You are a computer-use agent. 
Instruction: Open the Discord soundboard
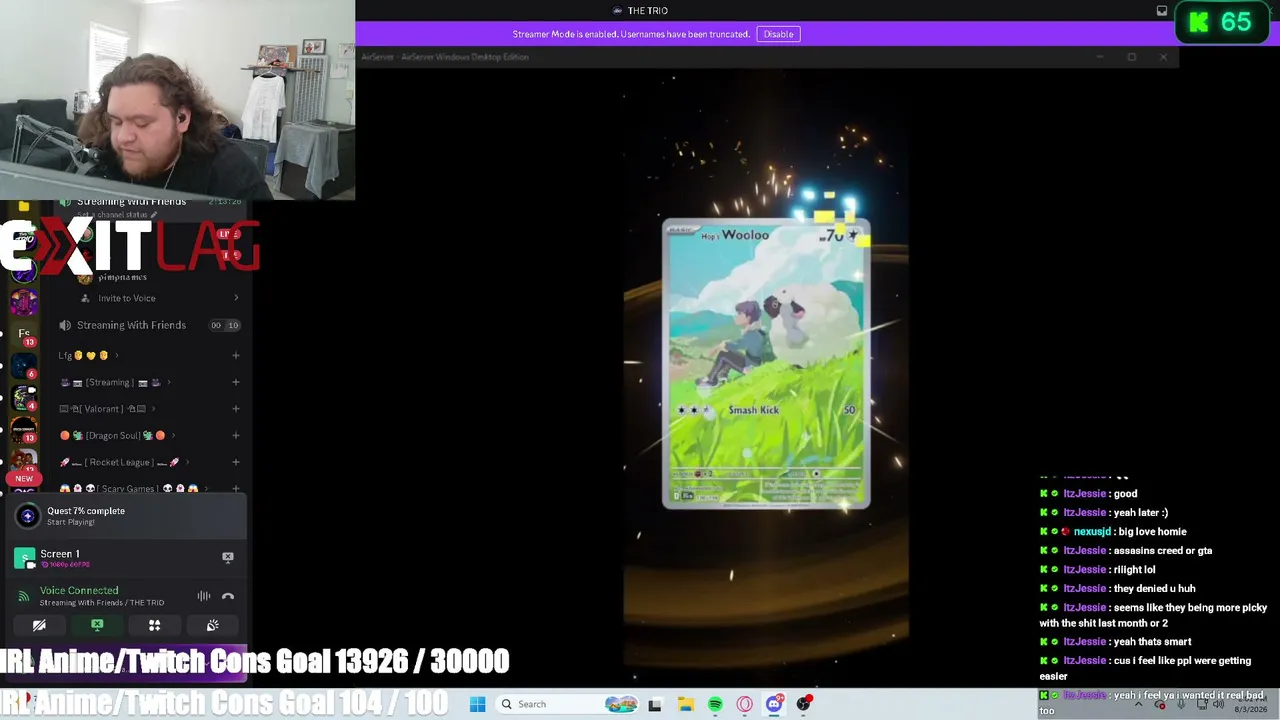213,625
